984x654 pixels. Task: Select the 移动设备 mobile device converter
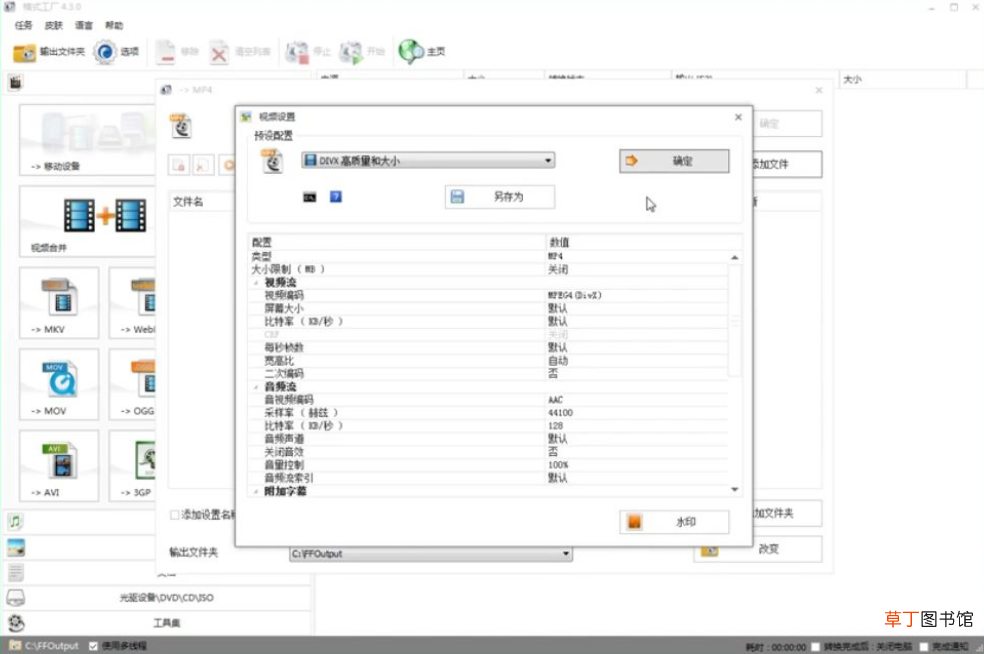point(87,140)
